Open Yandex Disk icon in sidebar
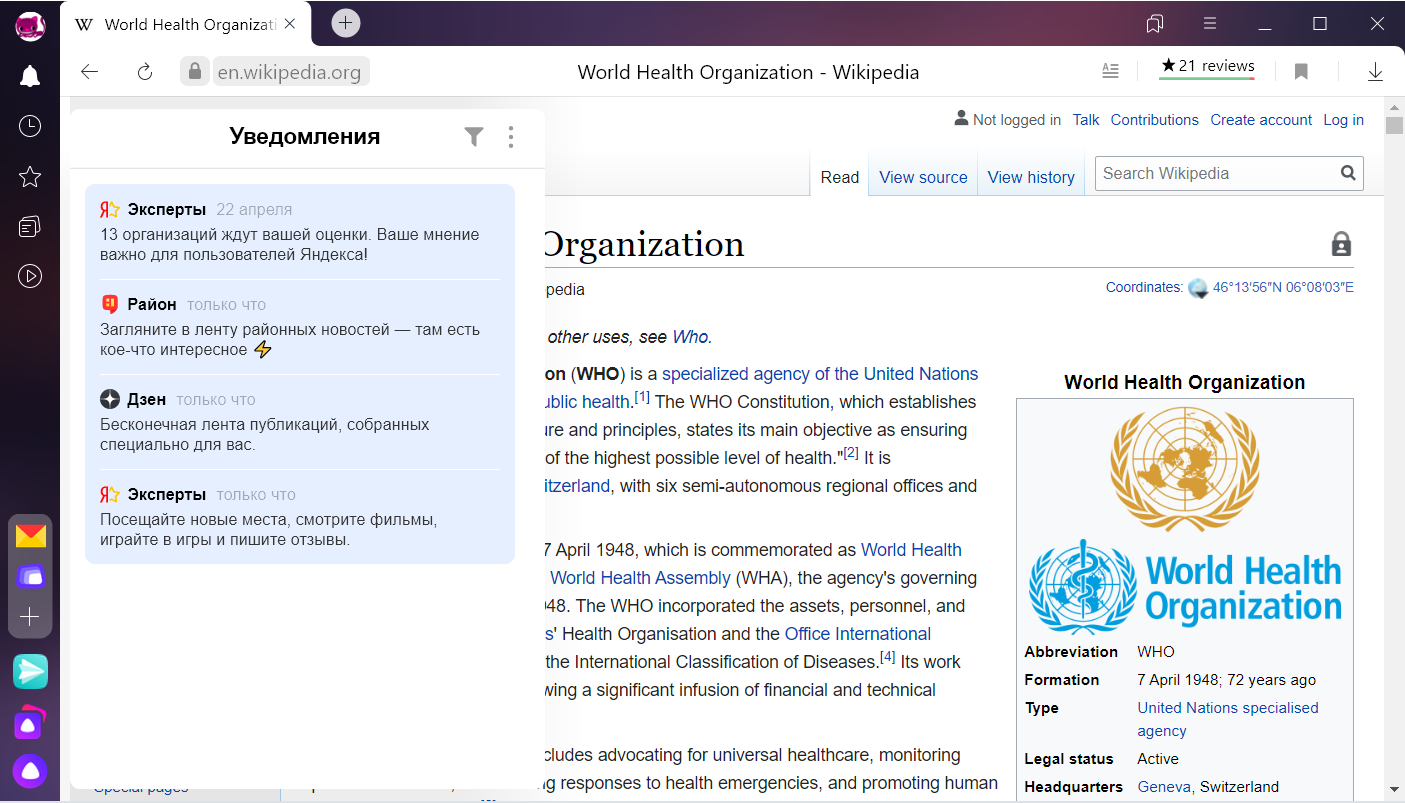The height and width of the screenshot is (803, 1405). 30,577
